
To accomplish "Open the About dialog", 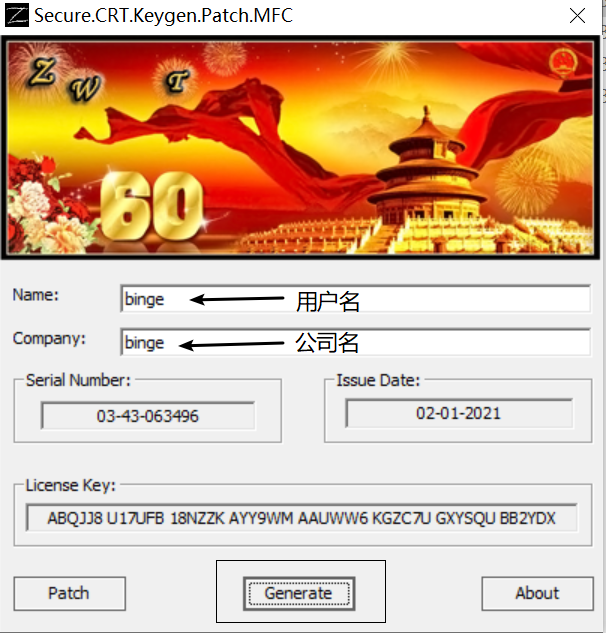I will 537,593.
